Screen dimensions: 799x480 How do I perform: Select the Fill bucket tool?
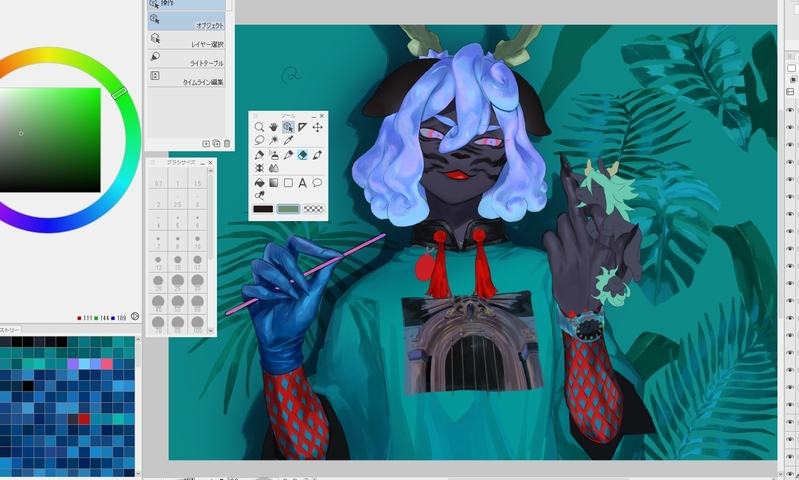coord(259,183)
